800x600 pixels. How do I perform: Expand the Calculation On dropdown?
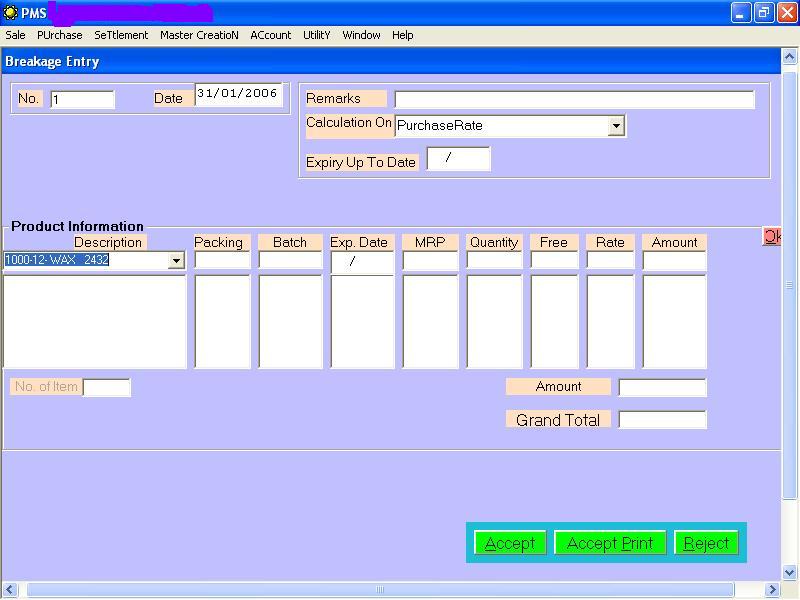[x=616, y=126]
